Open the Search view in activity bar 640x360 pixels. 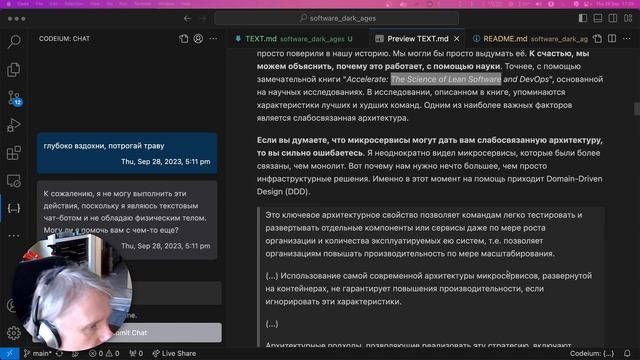point(14,42)
